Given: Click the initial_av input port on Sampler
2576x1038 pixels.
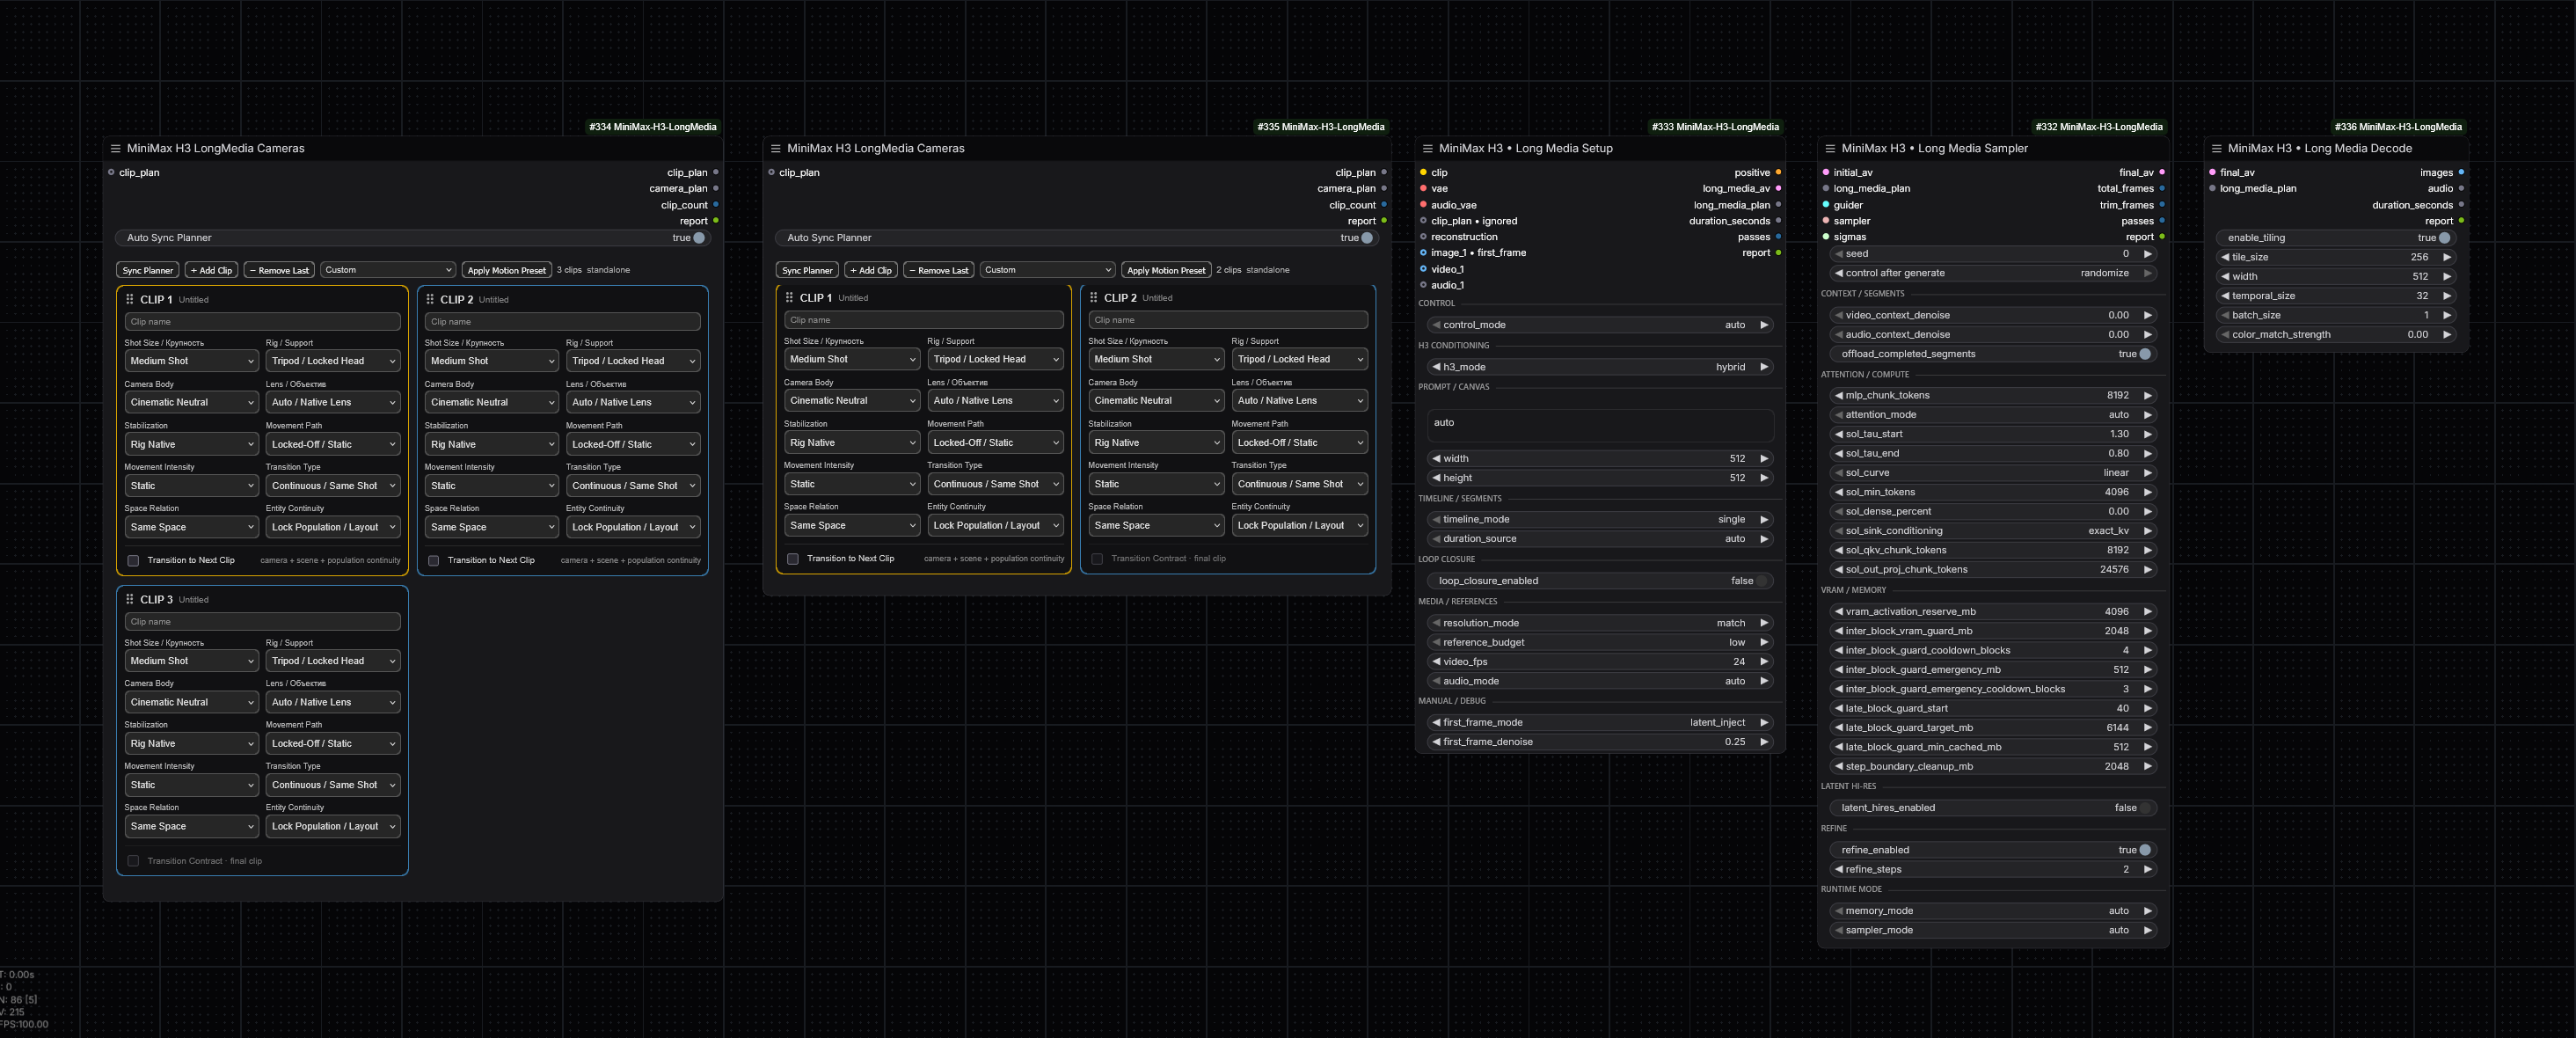Looking at the screenshot, I should pos(1826,173).
